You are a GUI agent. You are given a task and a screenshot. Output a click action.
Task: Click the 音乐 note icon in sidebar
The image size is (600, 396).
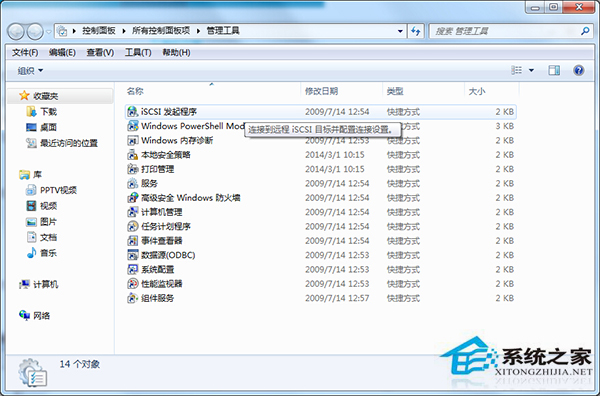click(x=31, y=253)
